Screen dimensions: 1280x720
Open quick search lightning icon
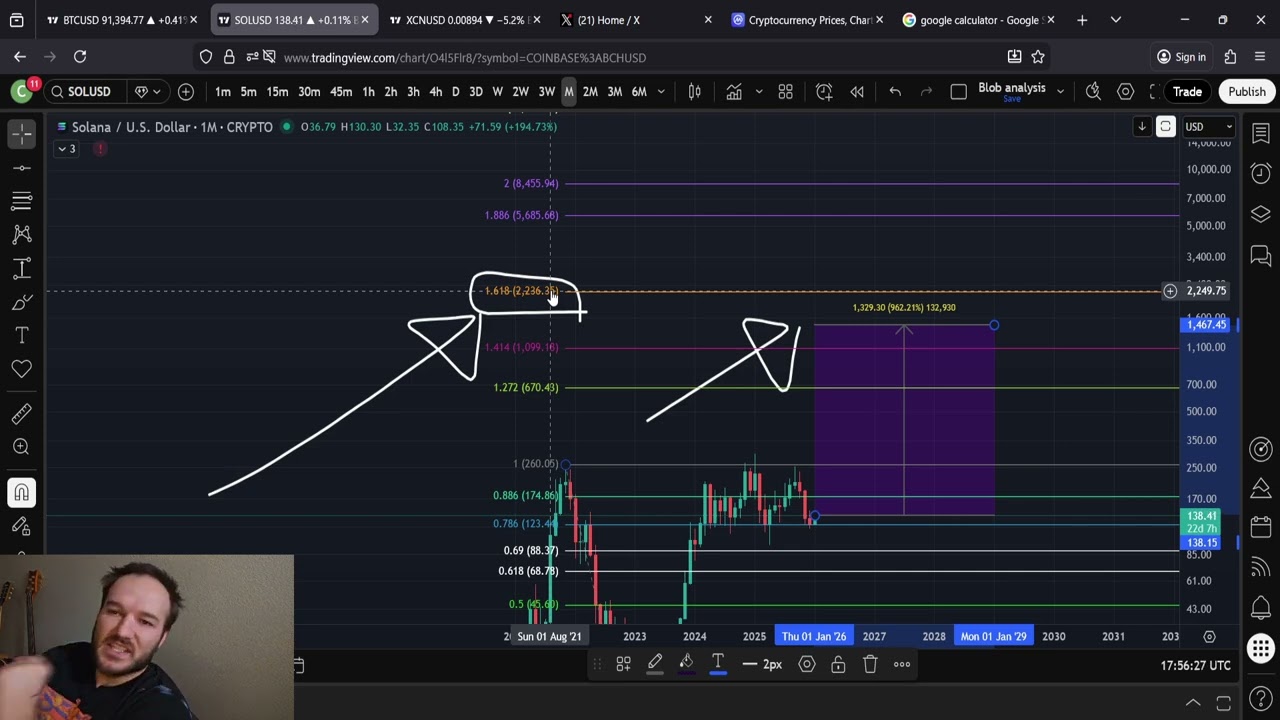pos(1094,92)
